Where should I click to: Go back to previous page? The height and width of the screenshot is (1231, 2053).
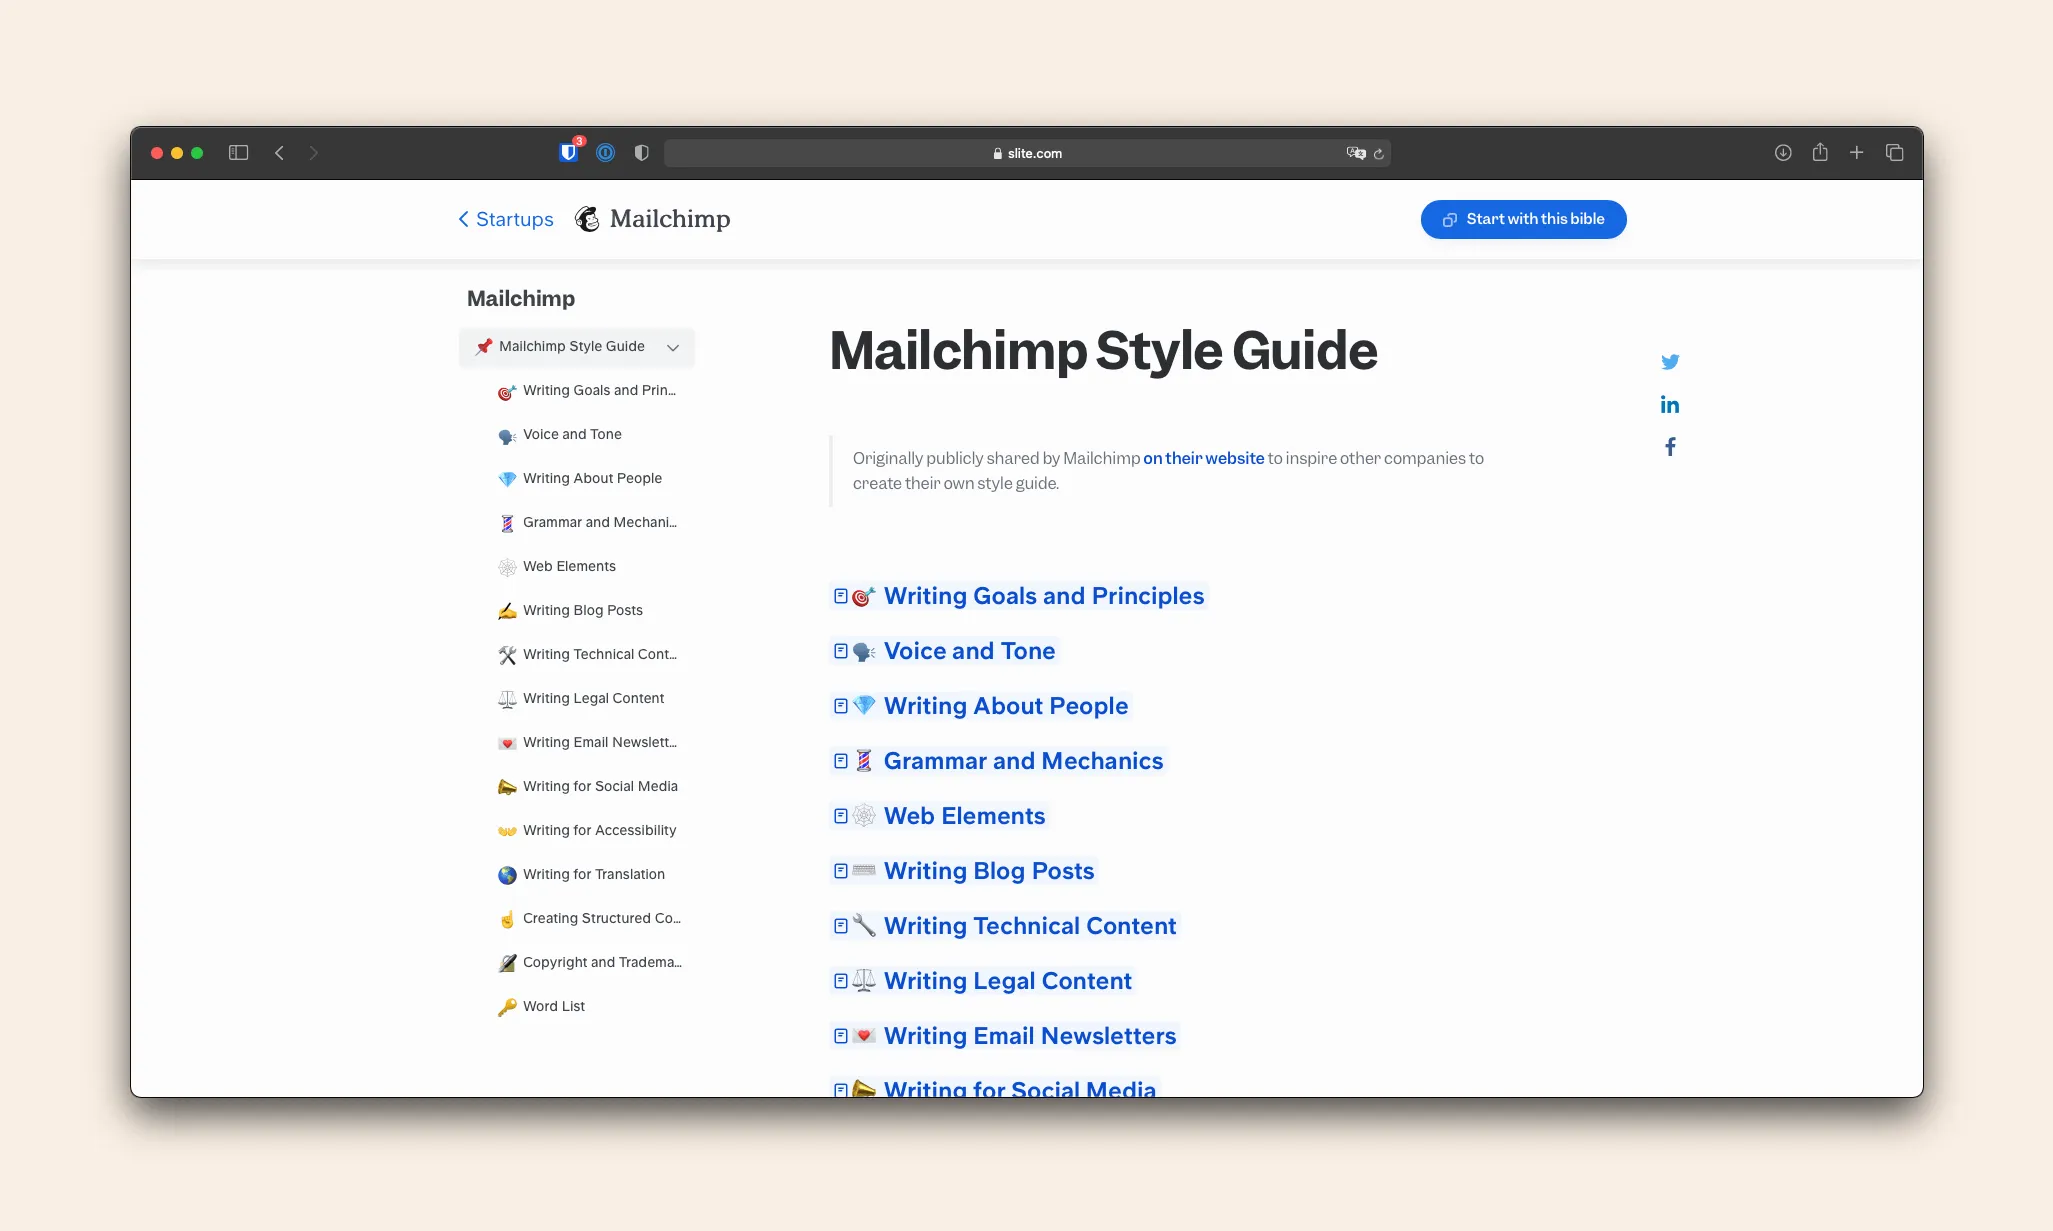pyautogui.click(x=280, y=152)
